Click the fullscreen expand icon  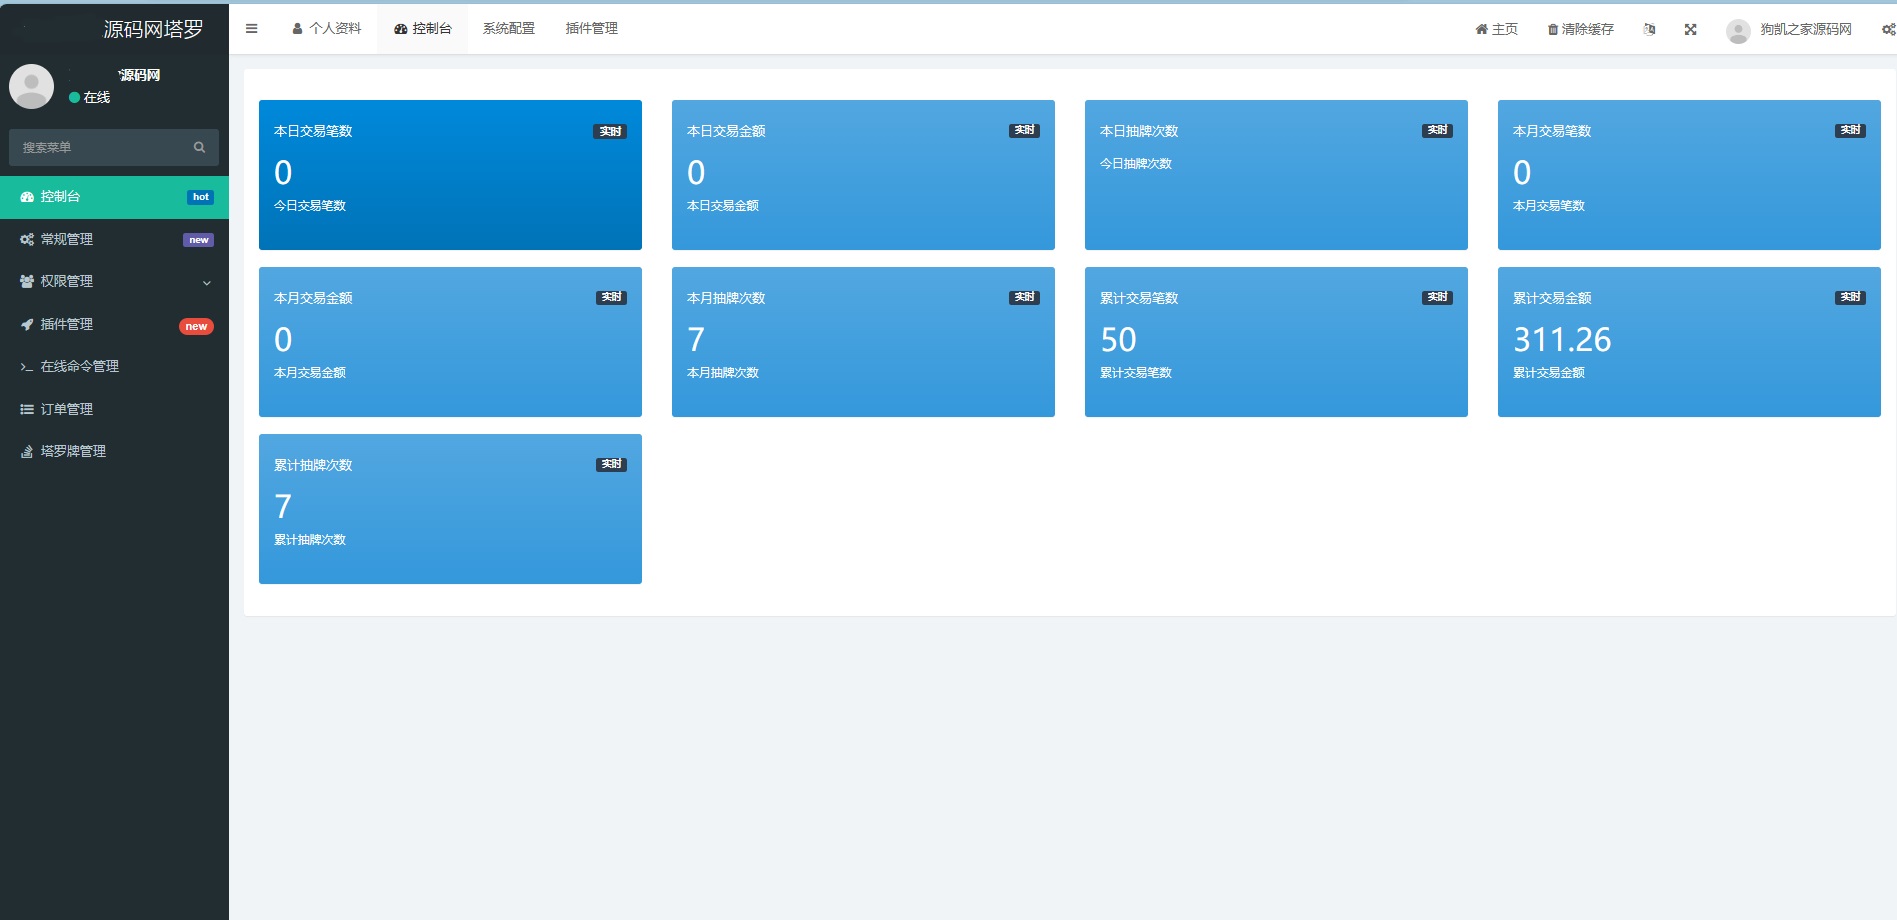point(1690,29)
